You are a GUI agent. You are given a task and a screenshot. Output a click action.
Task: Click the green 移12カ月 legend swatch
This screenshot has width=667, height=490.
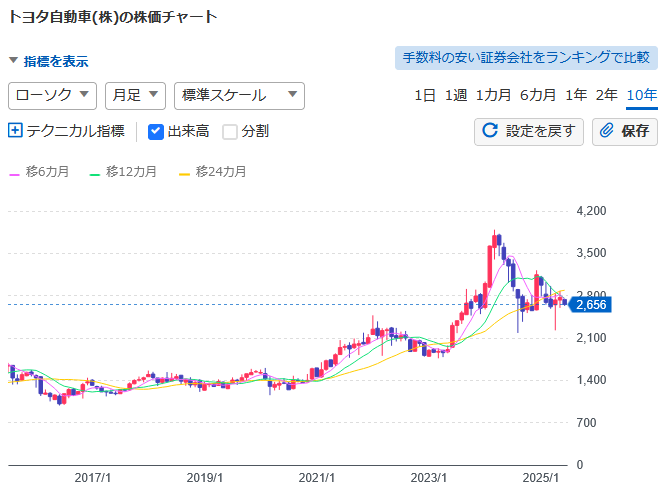coord(94,174)
